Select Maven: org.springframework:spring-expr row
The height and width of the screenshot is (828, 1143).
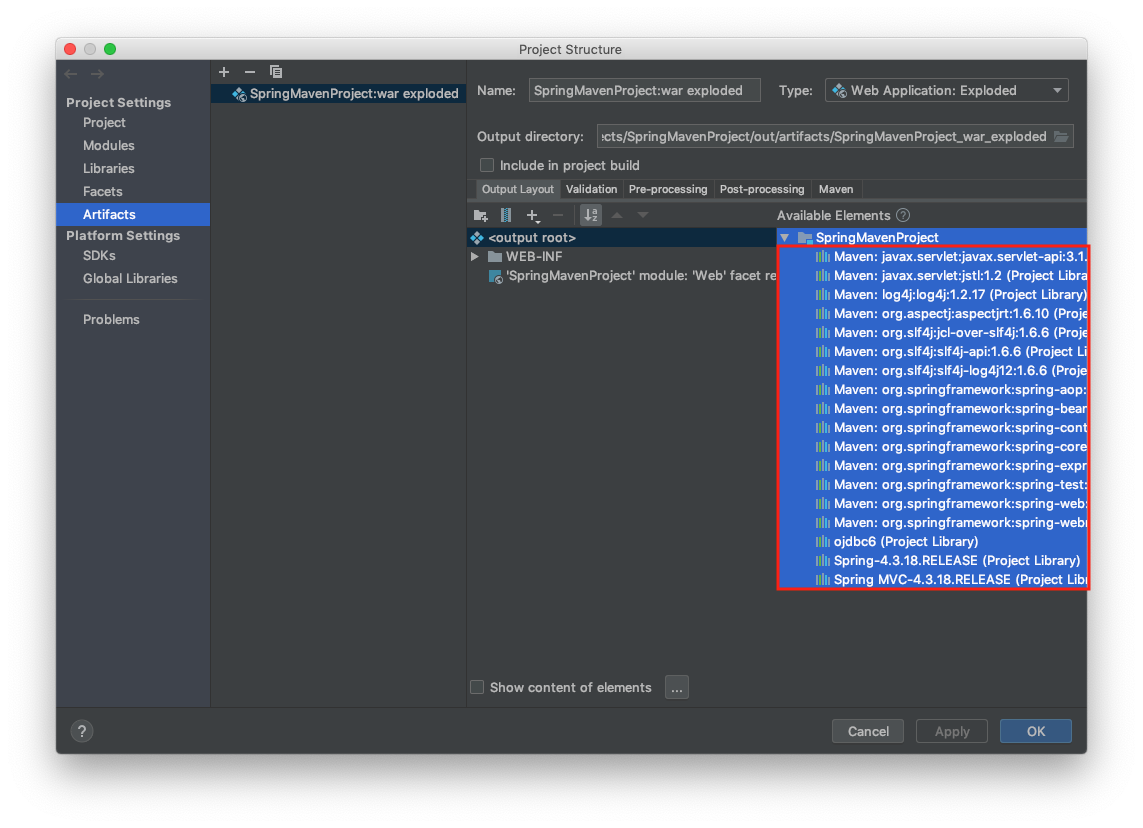933,466
